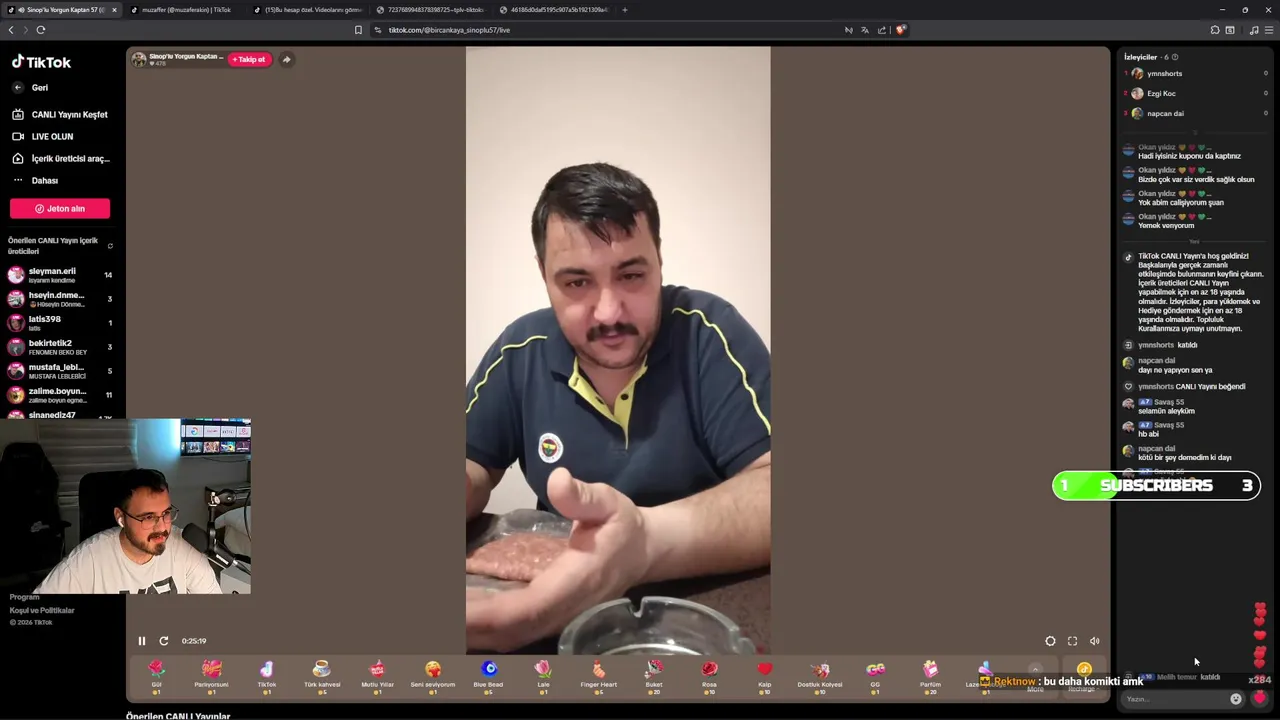Screen dimensions: 1280x720
Task: Click the Jeton alın button
Action: 60,208
